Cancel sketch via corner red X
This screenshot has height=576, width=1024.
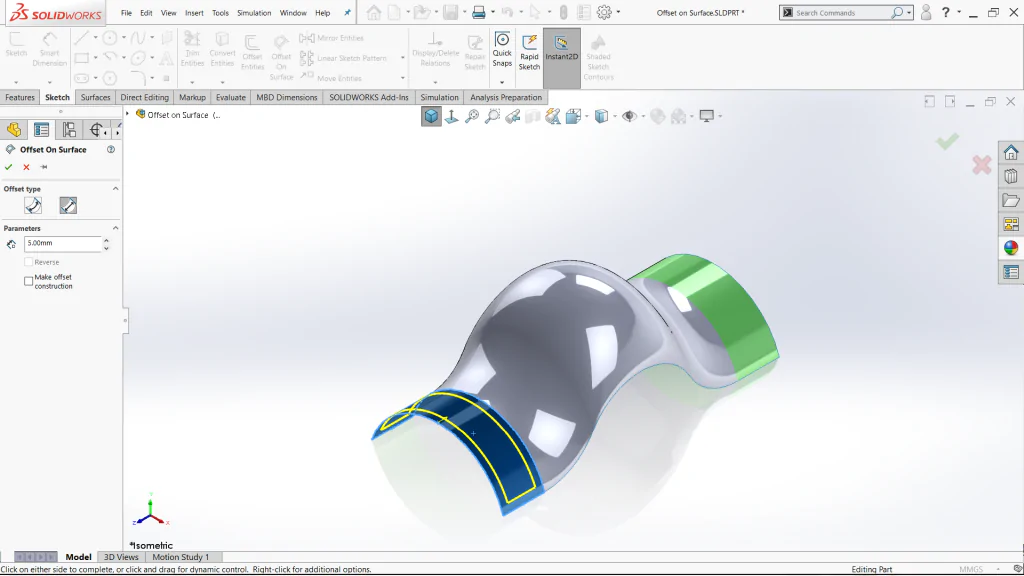982,165
